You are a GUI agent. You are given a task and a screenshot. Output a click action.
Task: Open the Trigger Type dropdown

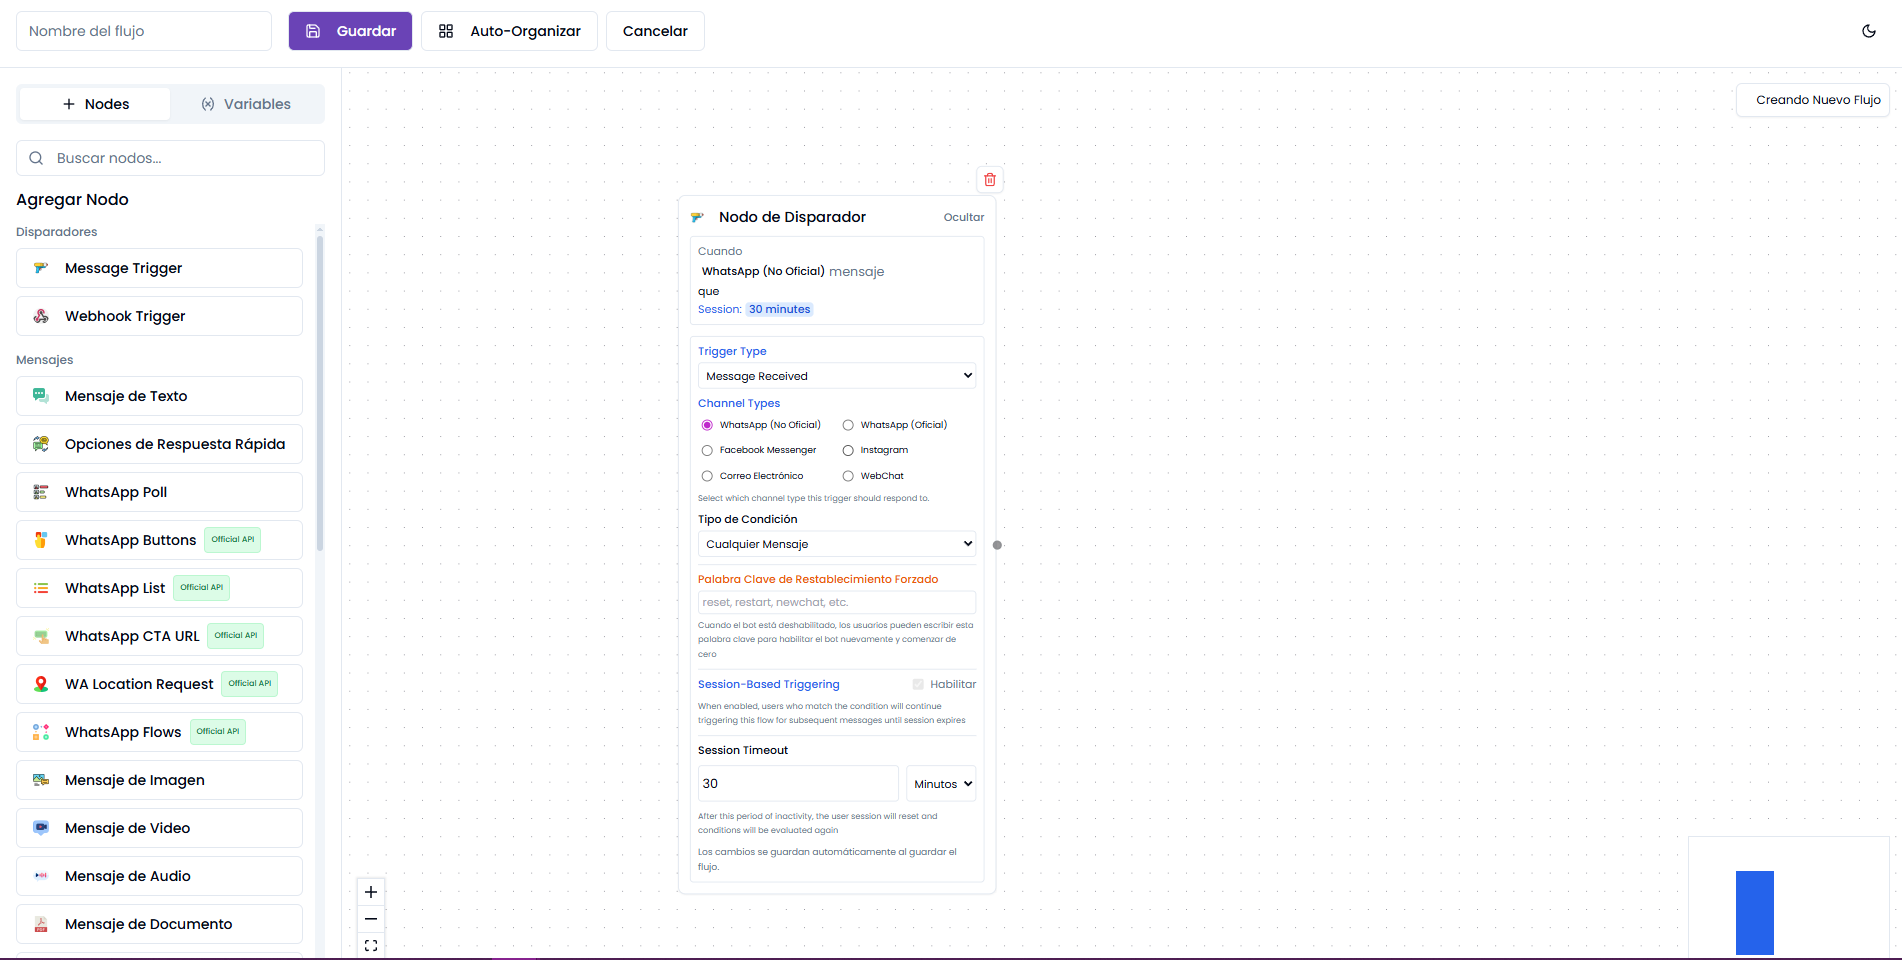click(836, 376)
